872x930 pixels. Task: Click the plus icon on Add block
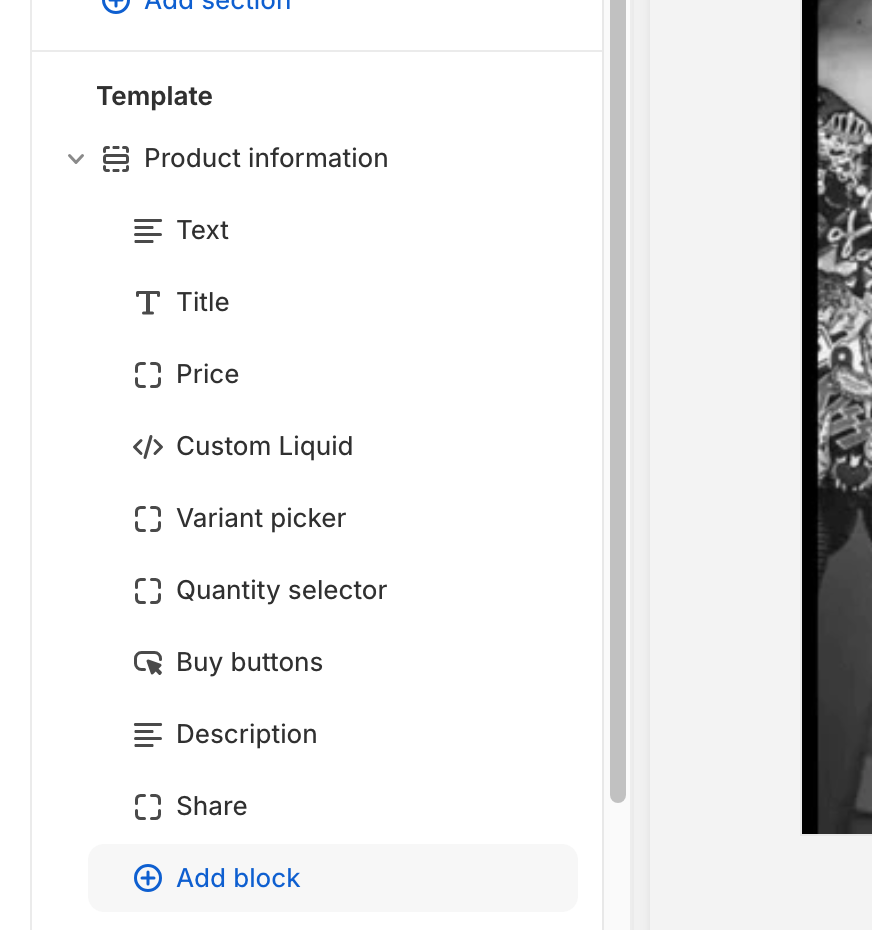(x=148, y=878)
